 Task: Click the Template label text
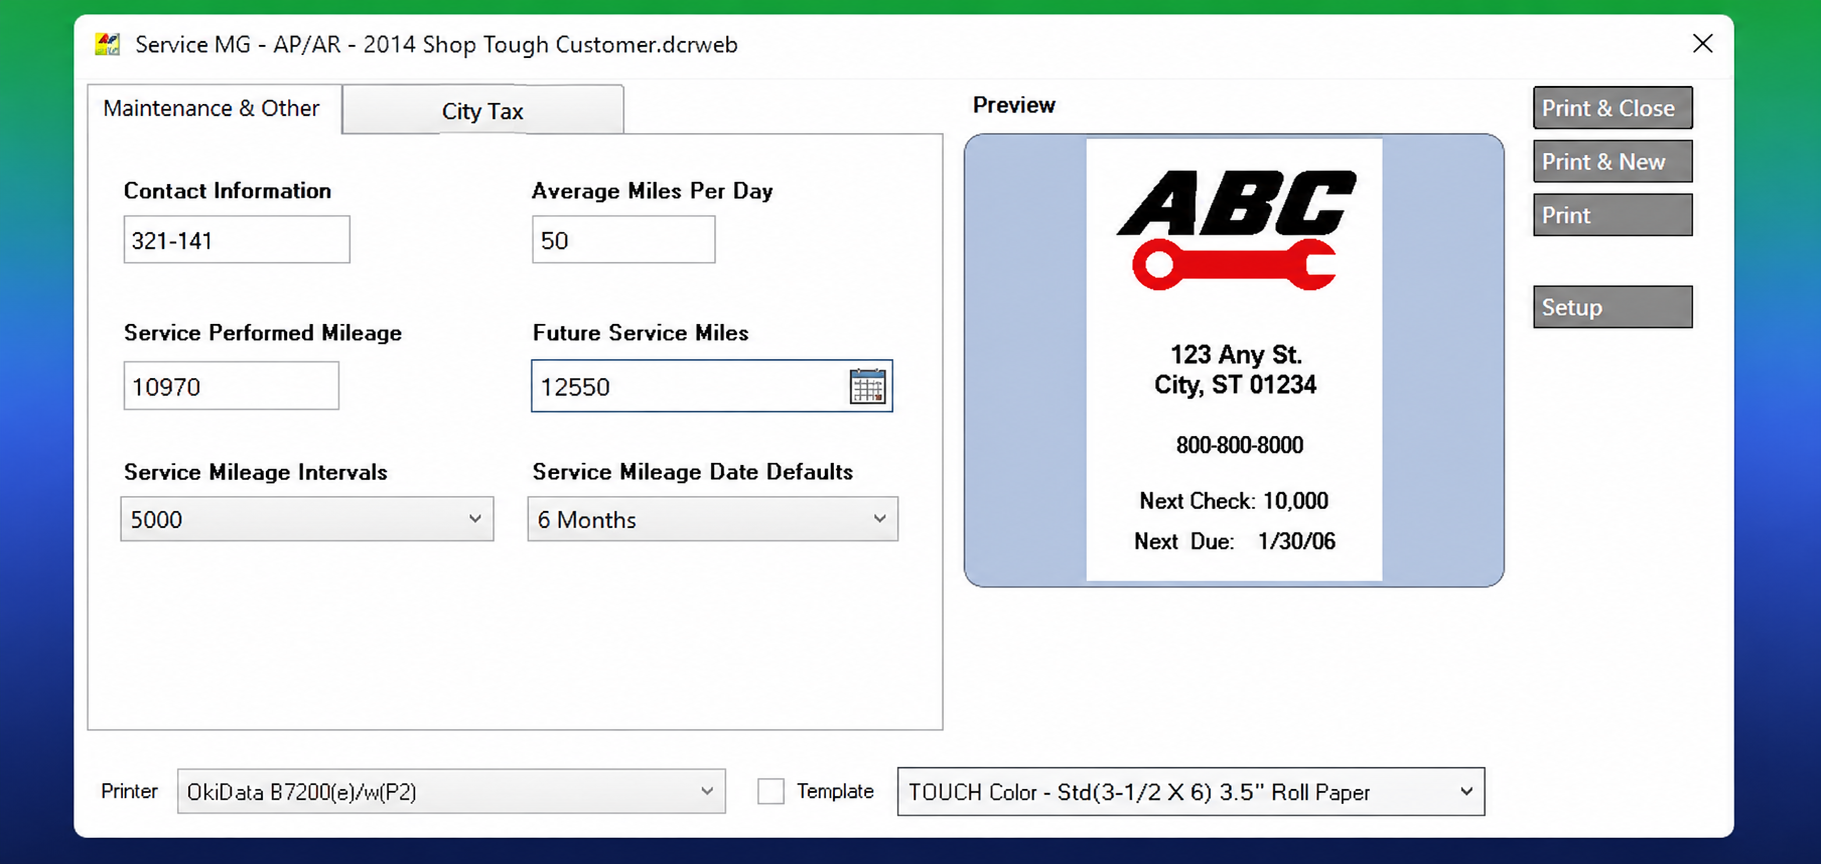coord(835,791)
